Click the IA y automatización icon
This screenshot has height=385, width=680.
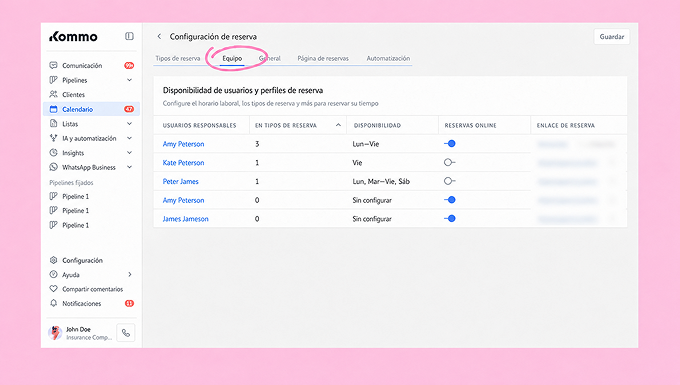(53, 138)
